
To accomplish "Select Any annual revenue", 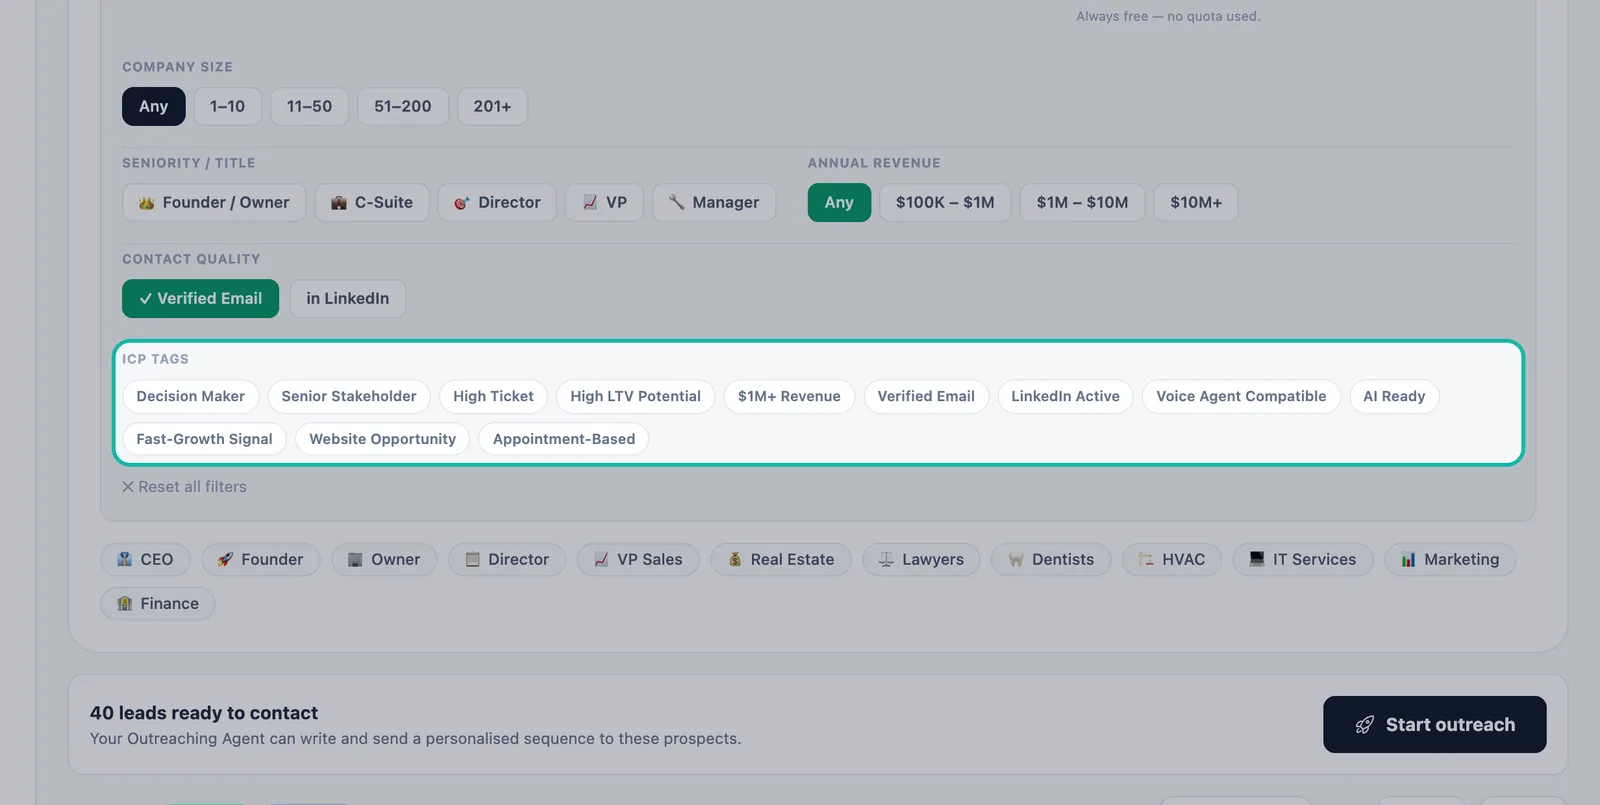I will click(x=839, y=202).
